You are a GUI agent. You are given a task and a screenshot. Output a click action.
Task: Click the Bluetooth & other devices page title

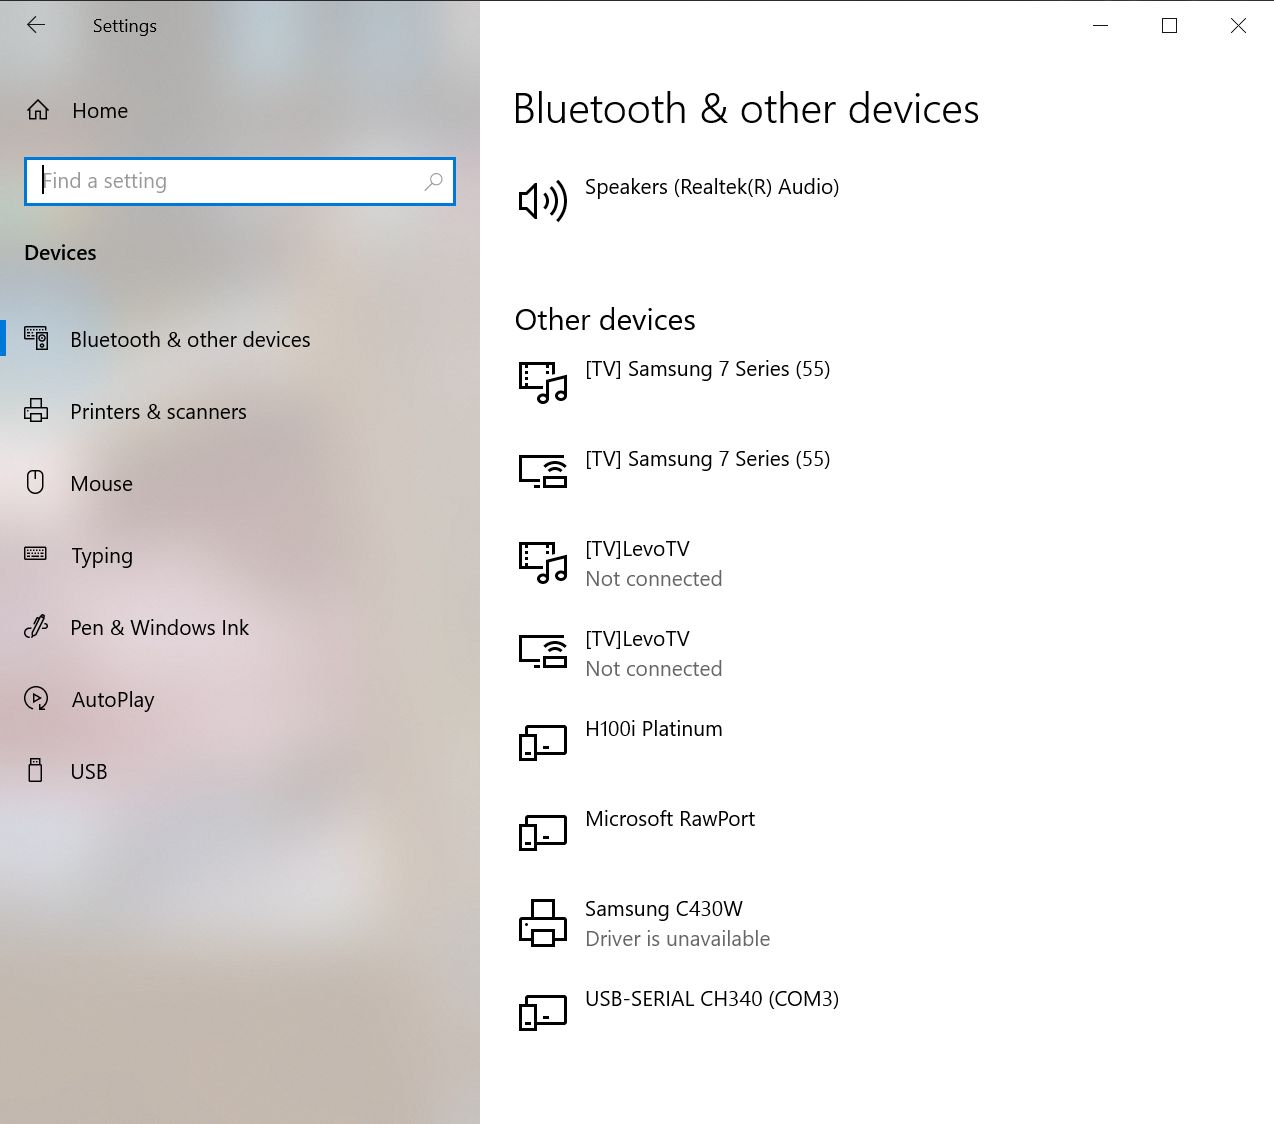[746, 109]
